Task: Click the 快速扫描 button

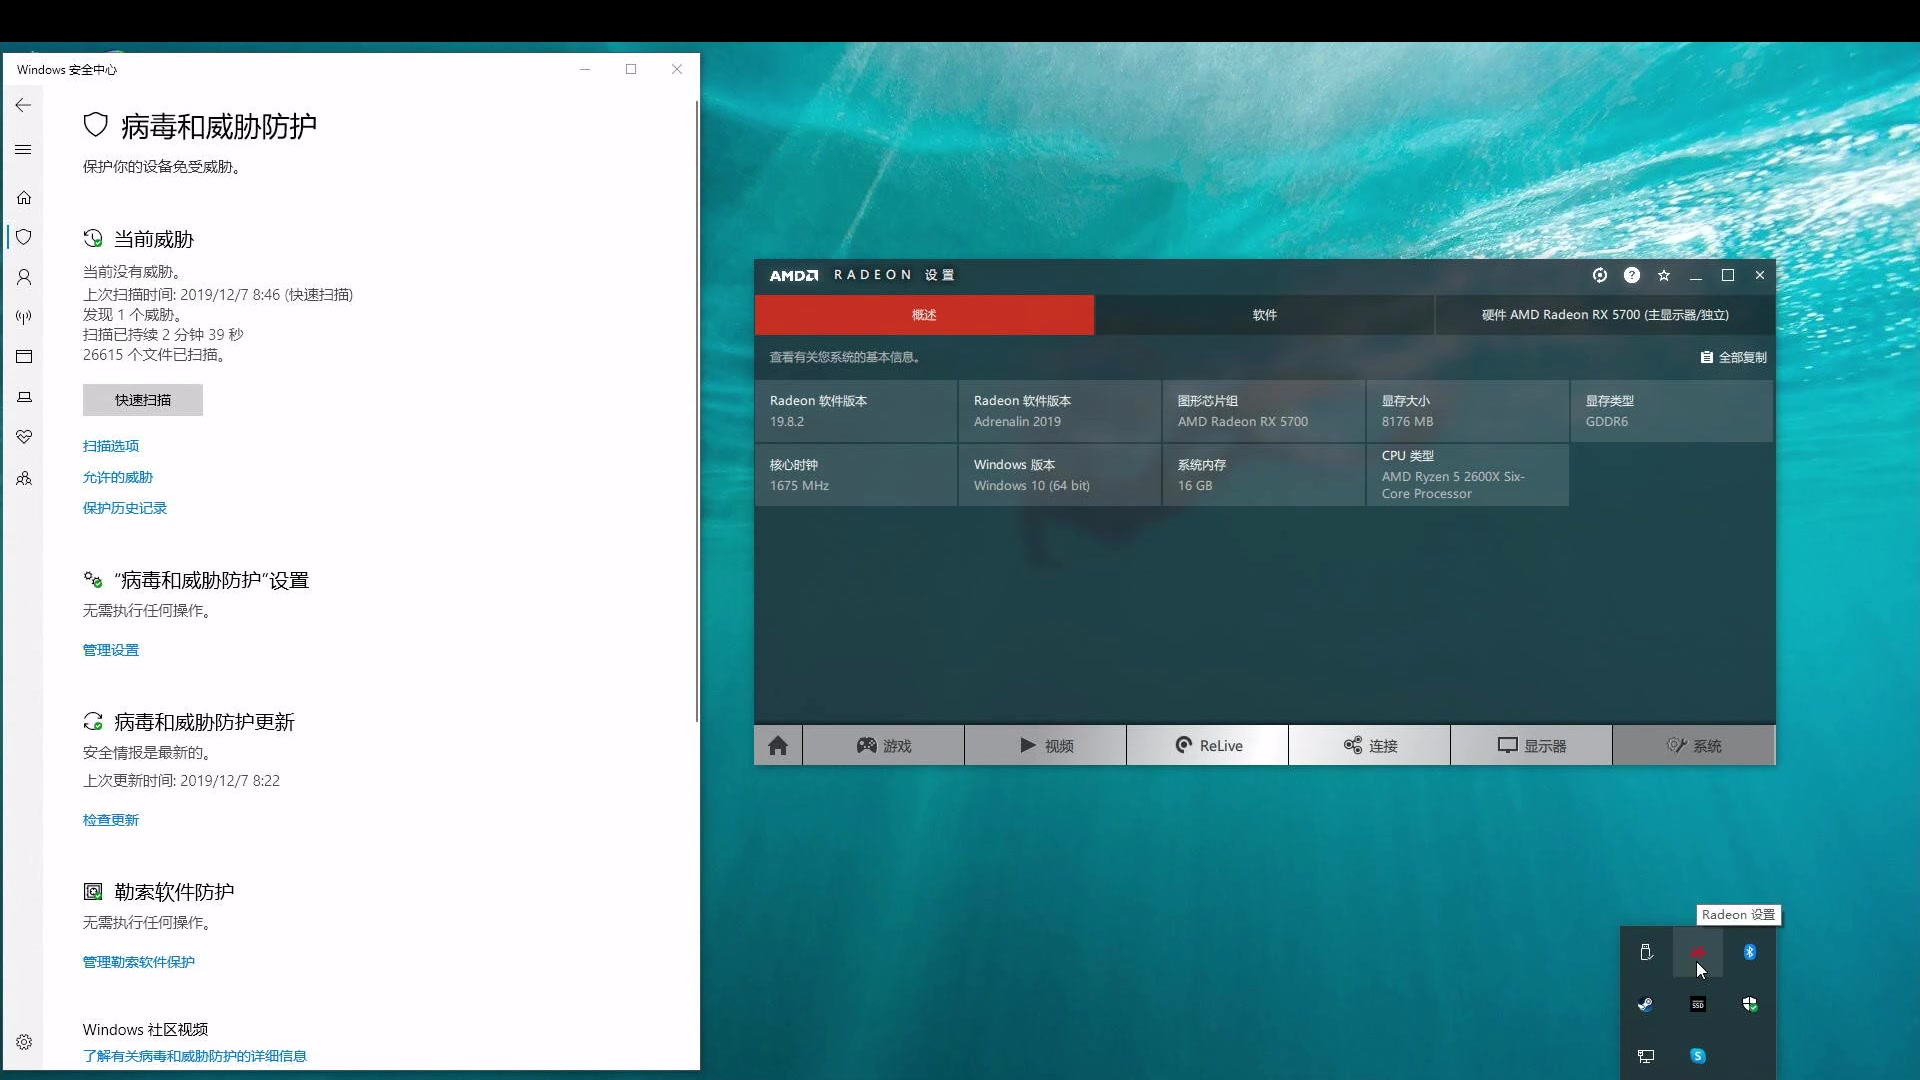Action: pyautogui.click(x=143, y=400)
